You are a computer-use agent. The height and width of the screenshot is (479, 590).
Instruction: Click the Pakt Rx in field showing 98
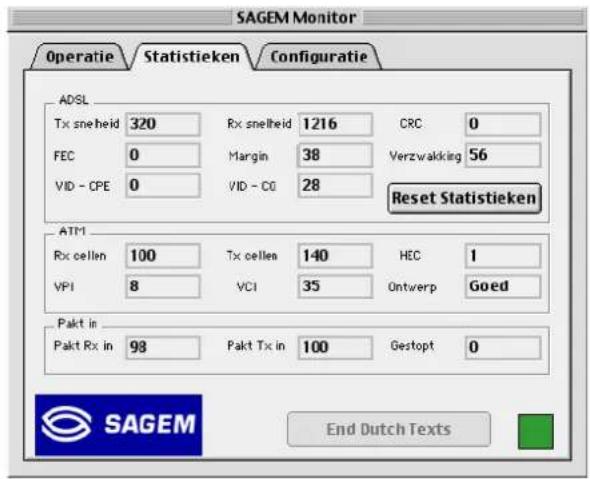[x=163, y=347]
